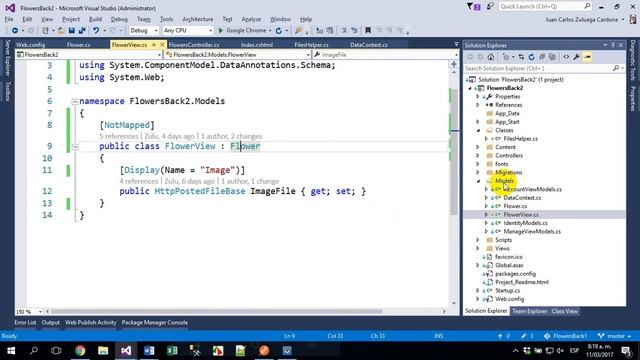Collapse the Models folder
Viewport: 640px width, 360px height.
point(478,181)
